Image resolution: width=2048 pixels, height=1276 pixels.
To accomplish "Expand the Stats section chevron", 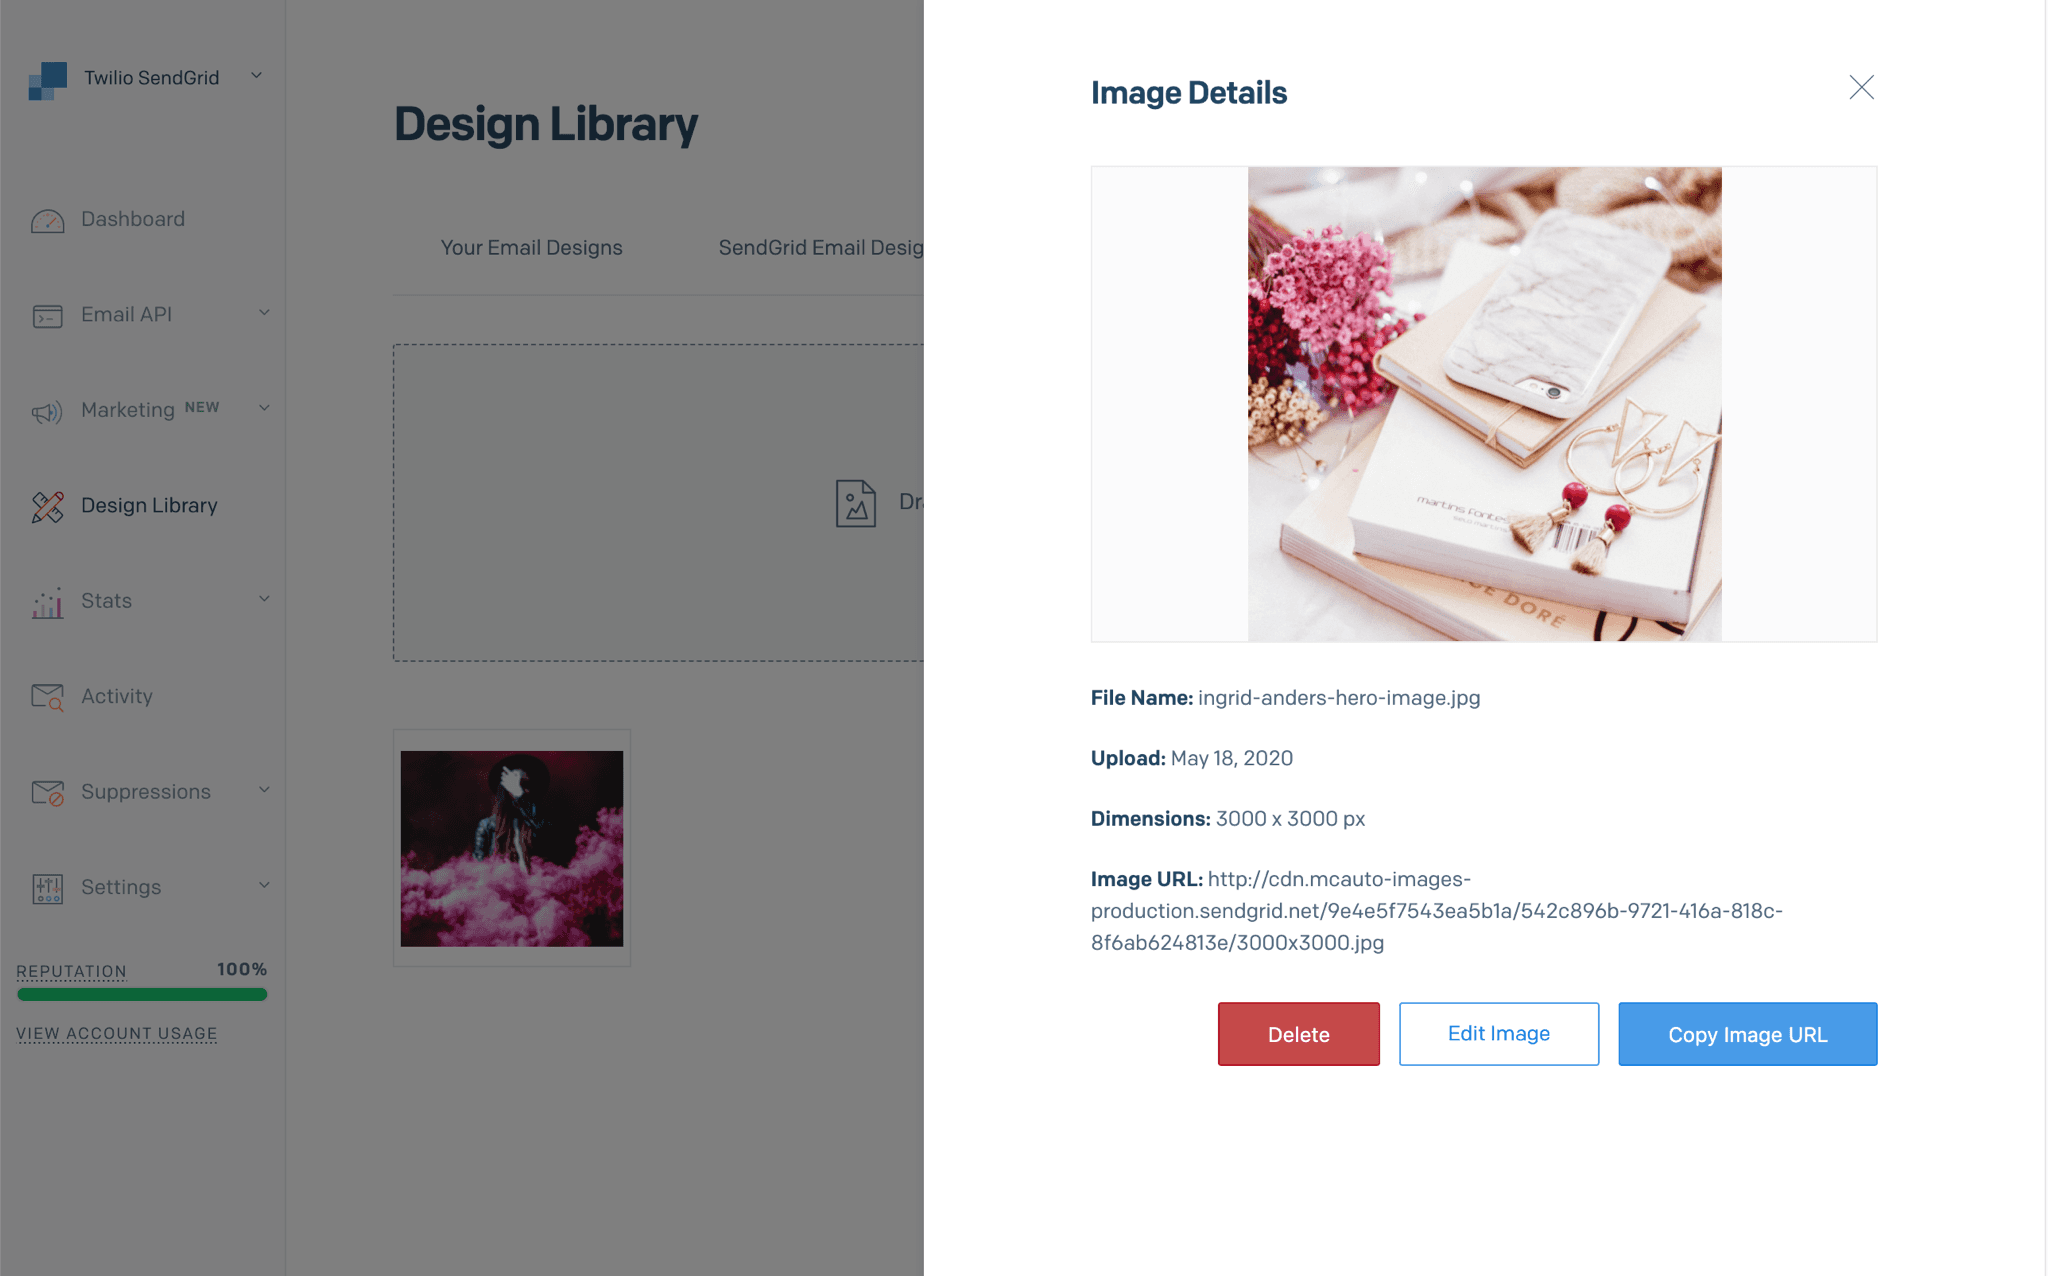I will [x=264, y=599].
